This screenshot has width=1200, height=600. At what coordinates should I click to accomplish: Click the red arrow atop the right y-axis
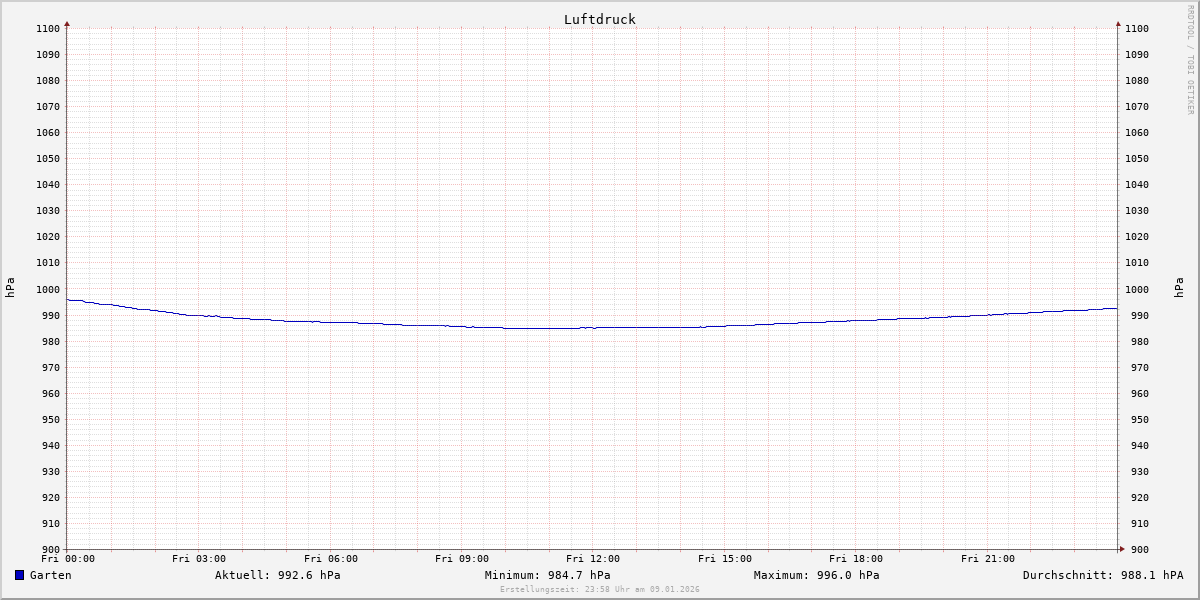pos(1118,23)
